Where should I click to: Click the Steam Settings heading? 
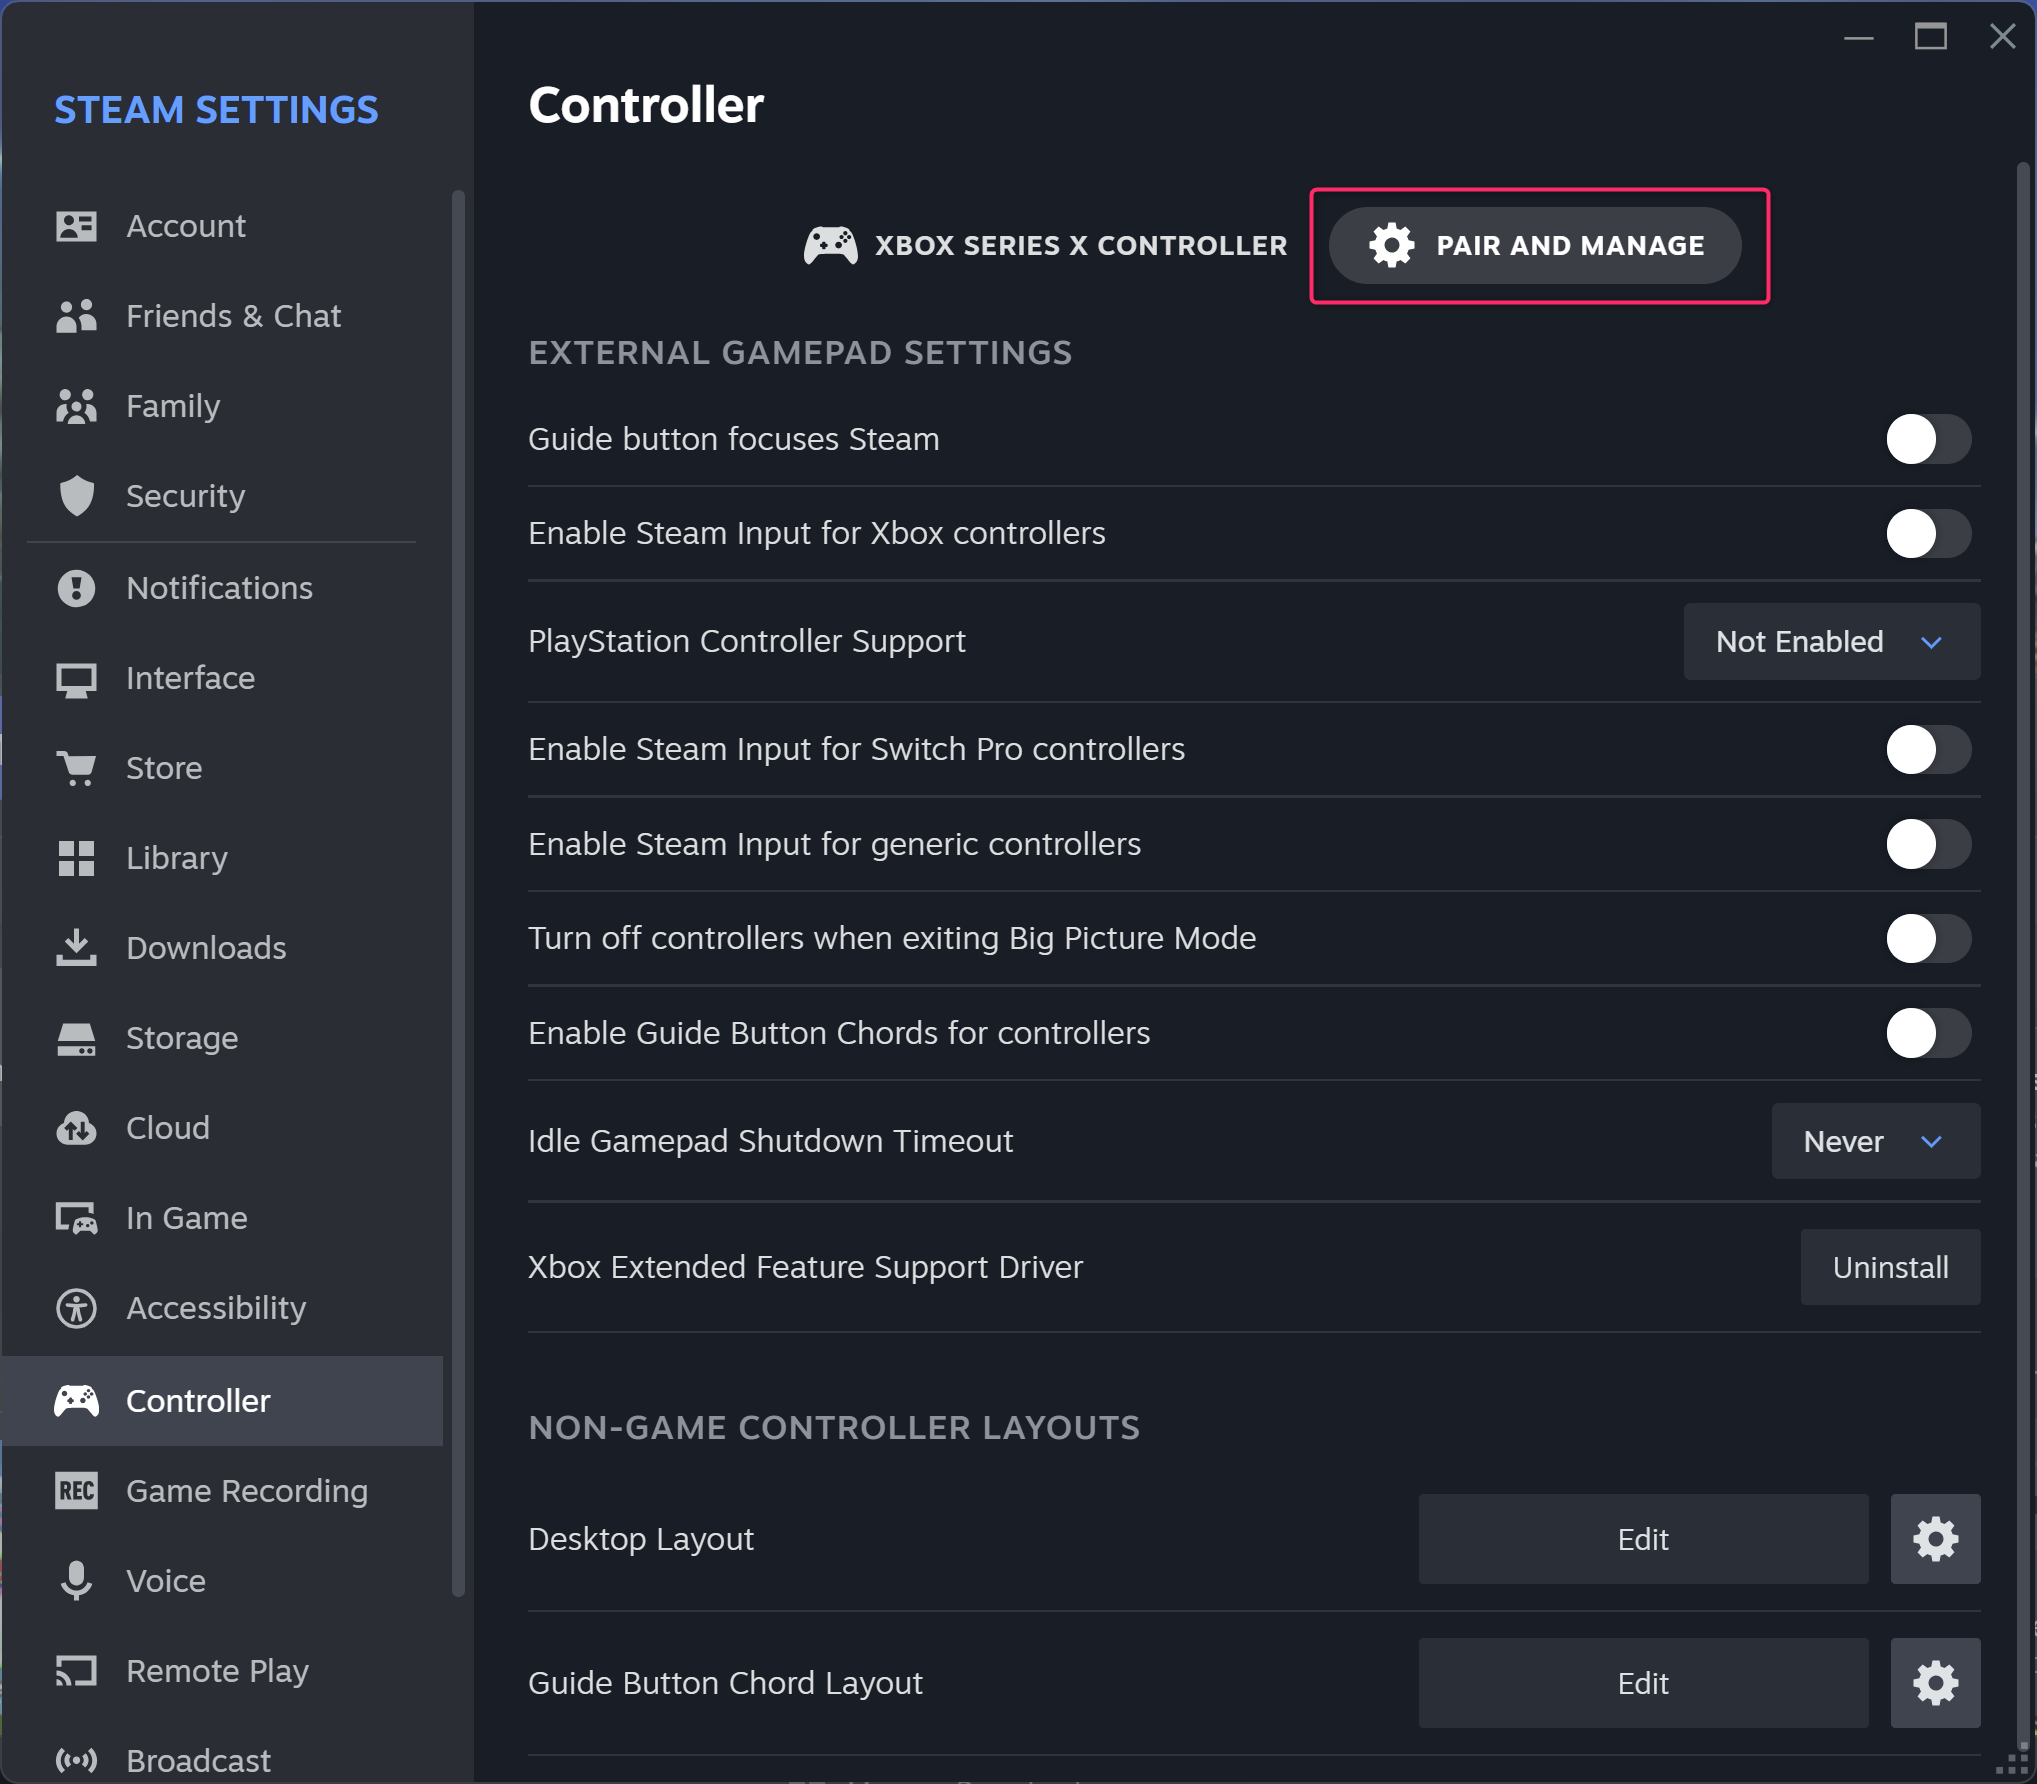[x=216, y=110]
